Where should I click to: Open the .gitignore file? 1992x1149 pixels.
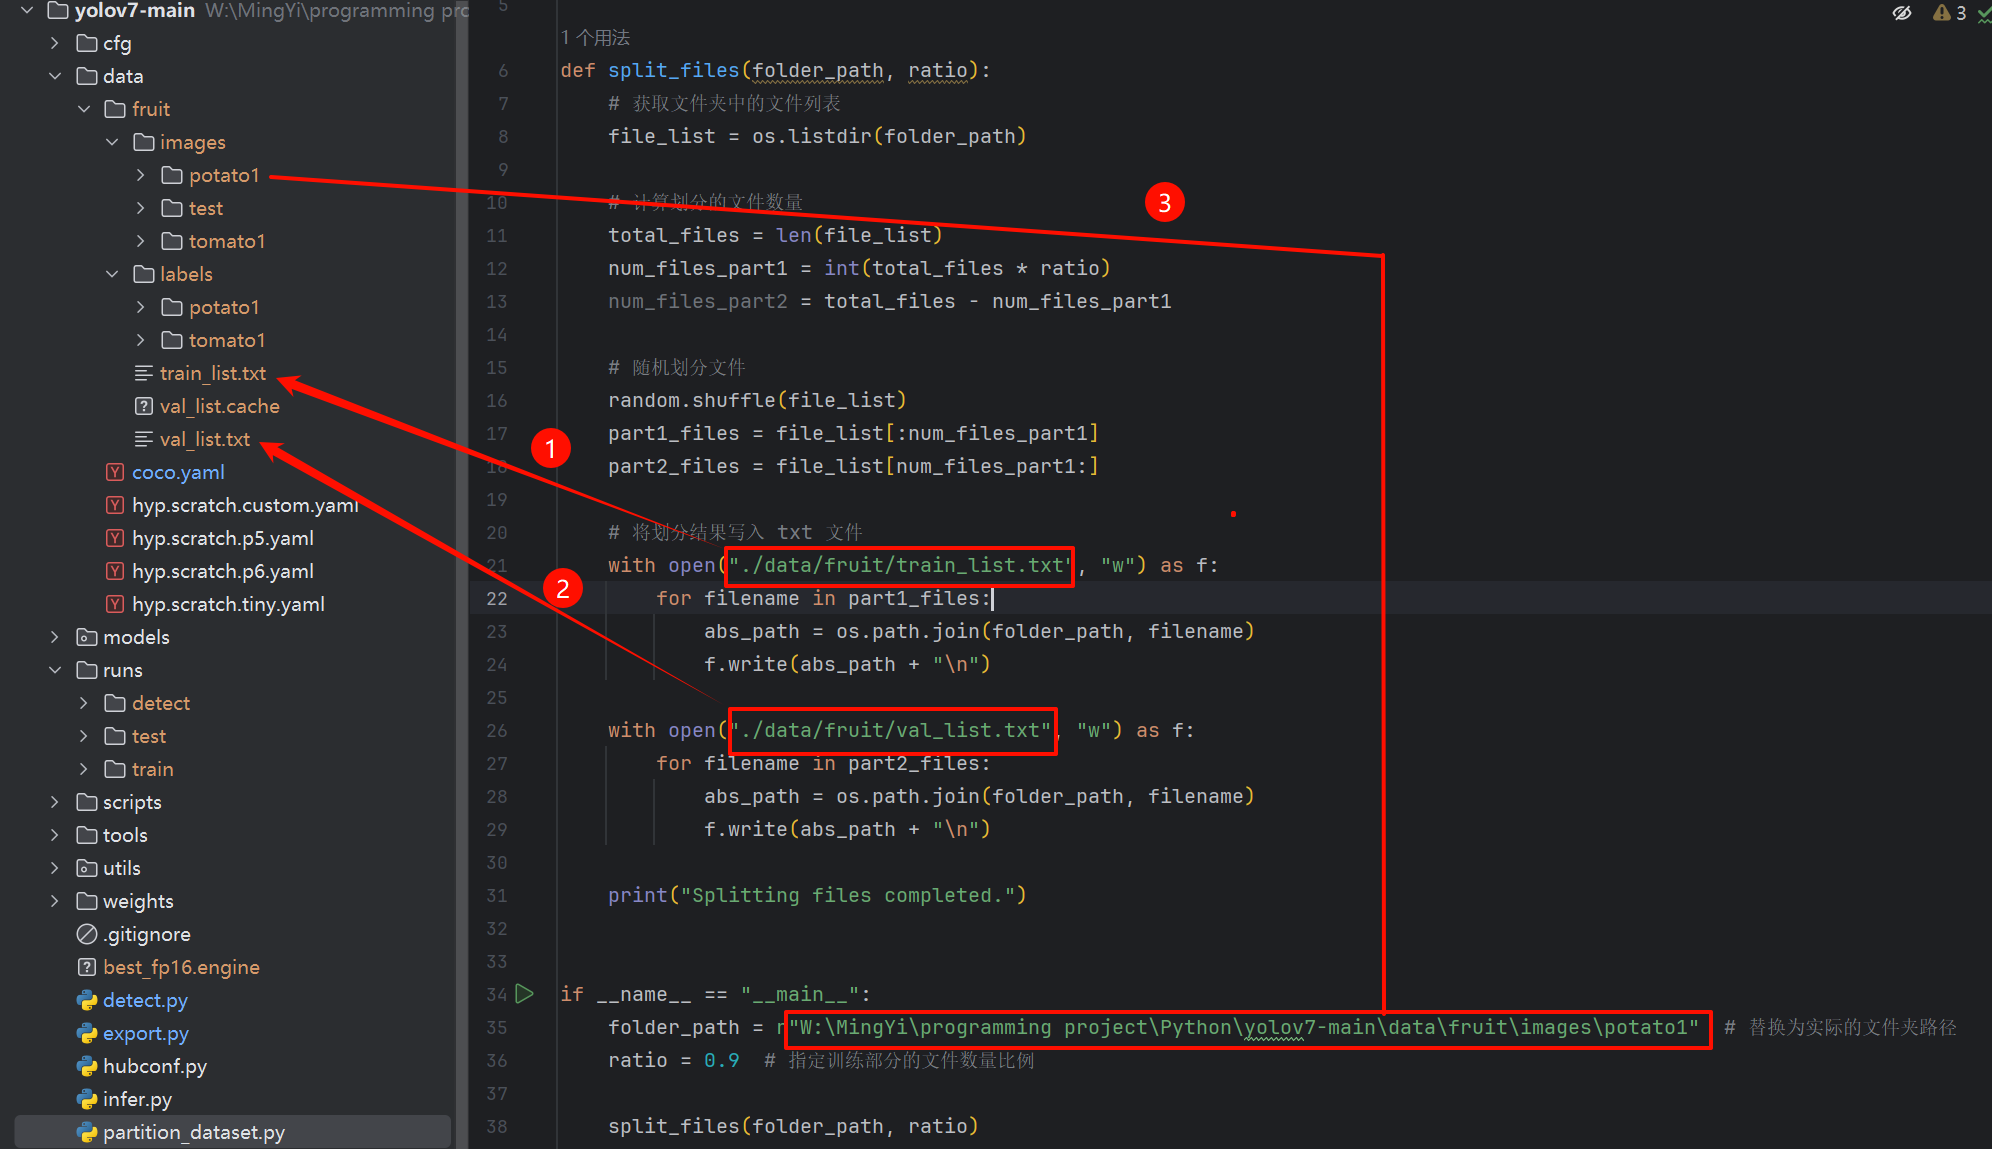(x=146, y=934)
